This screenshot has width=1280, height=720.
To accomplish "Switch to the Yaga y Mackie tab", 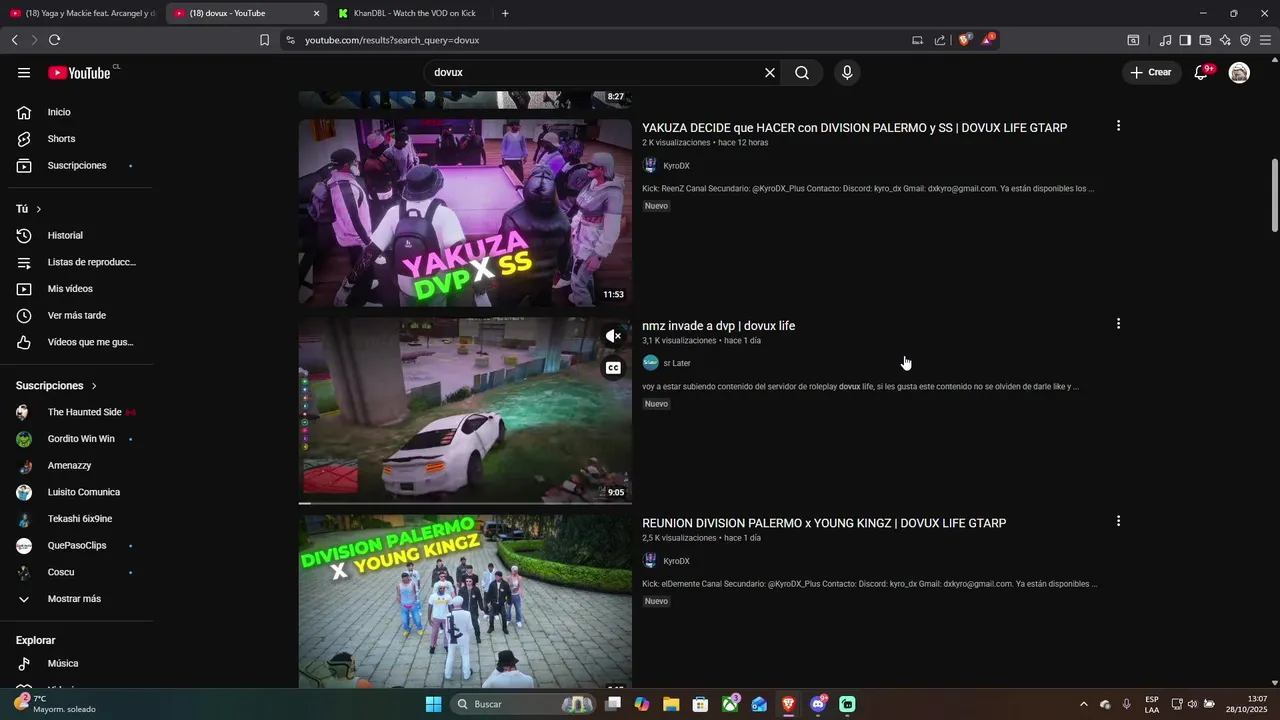I will click(x=82, y=13).
